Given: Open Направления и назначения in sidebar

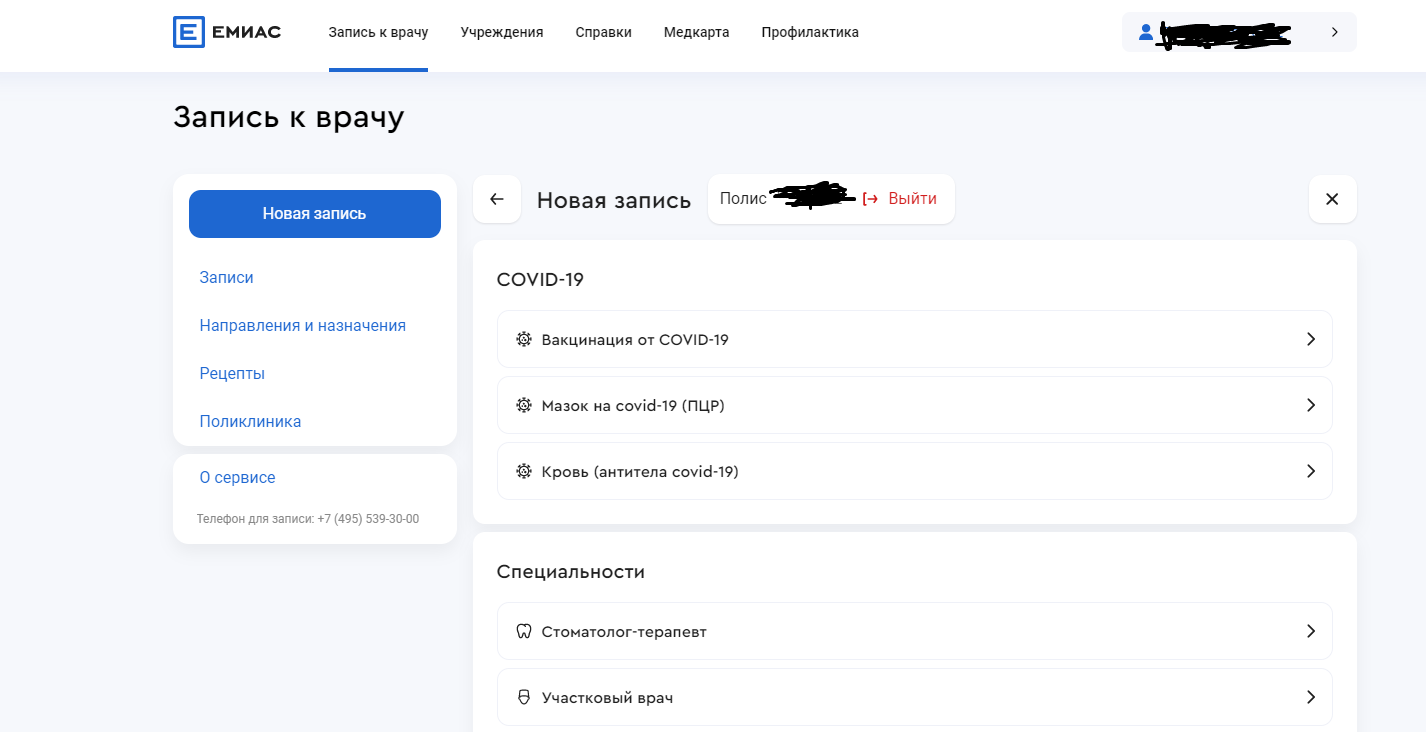Looking at the screenshot, I should (x=302, y=326).
